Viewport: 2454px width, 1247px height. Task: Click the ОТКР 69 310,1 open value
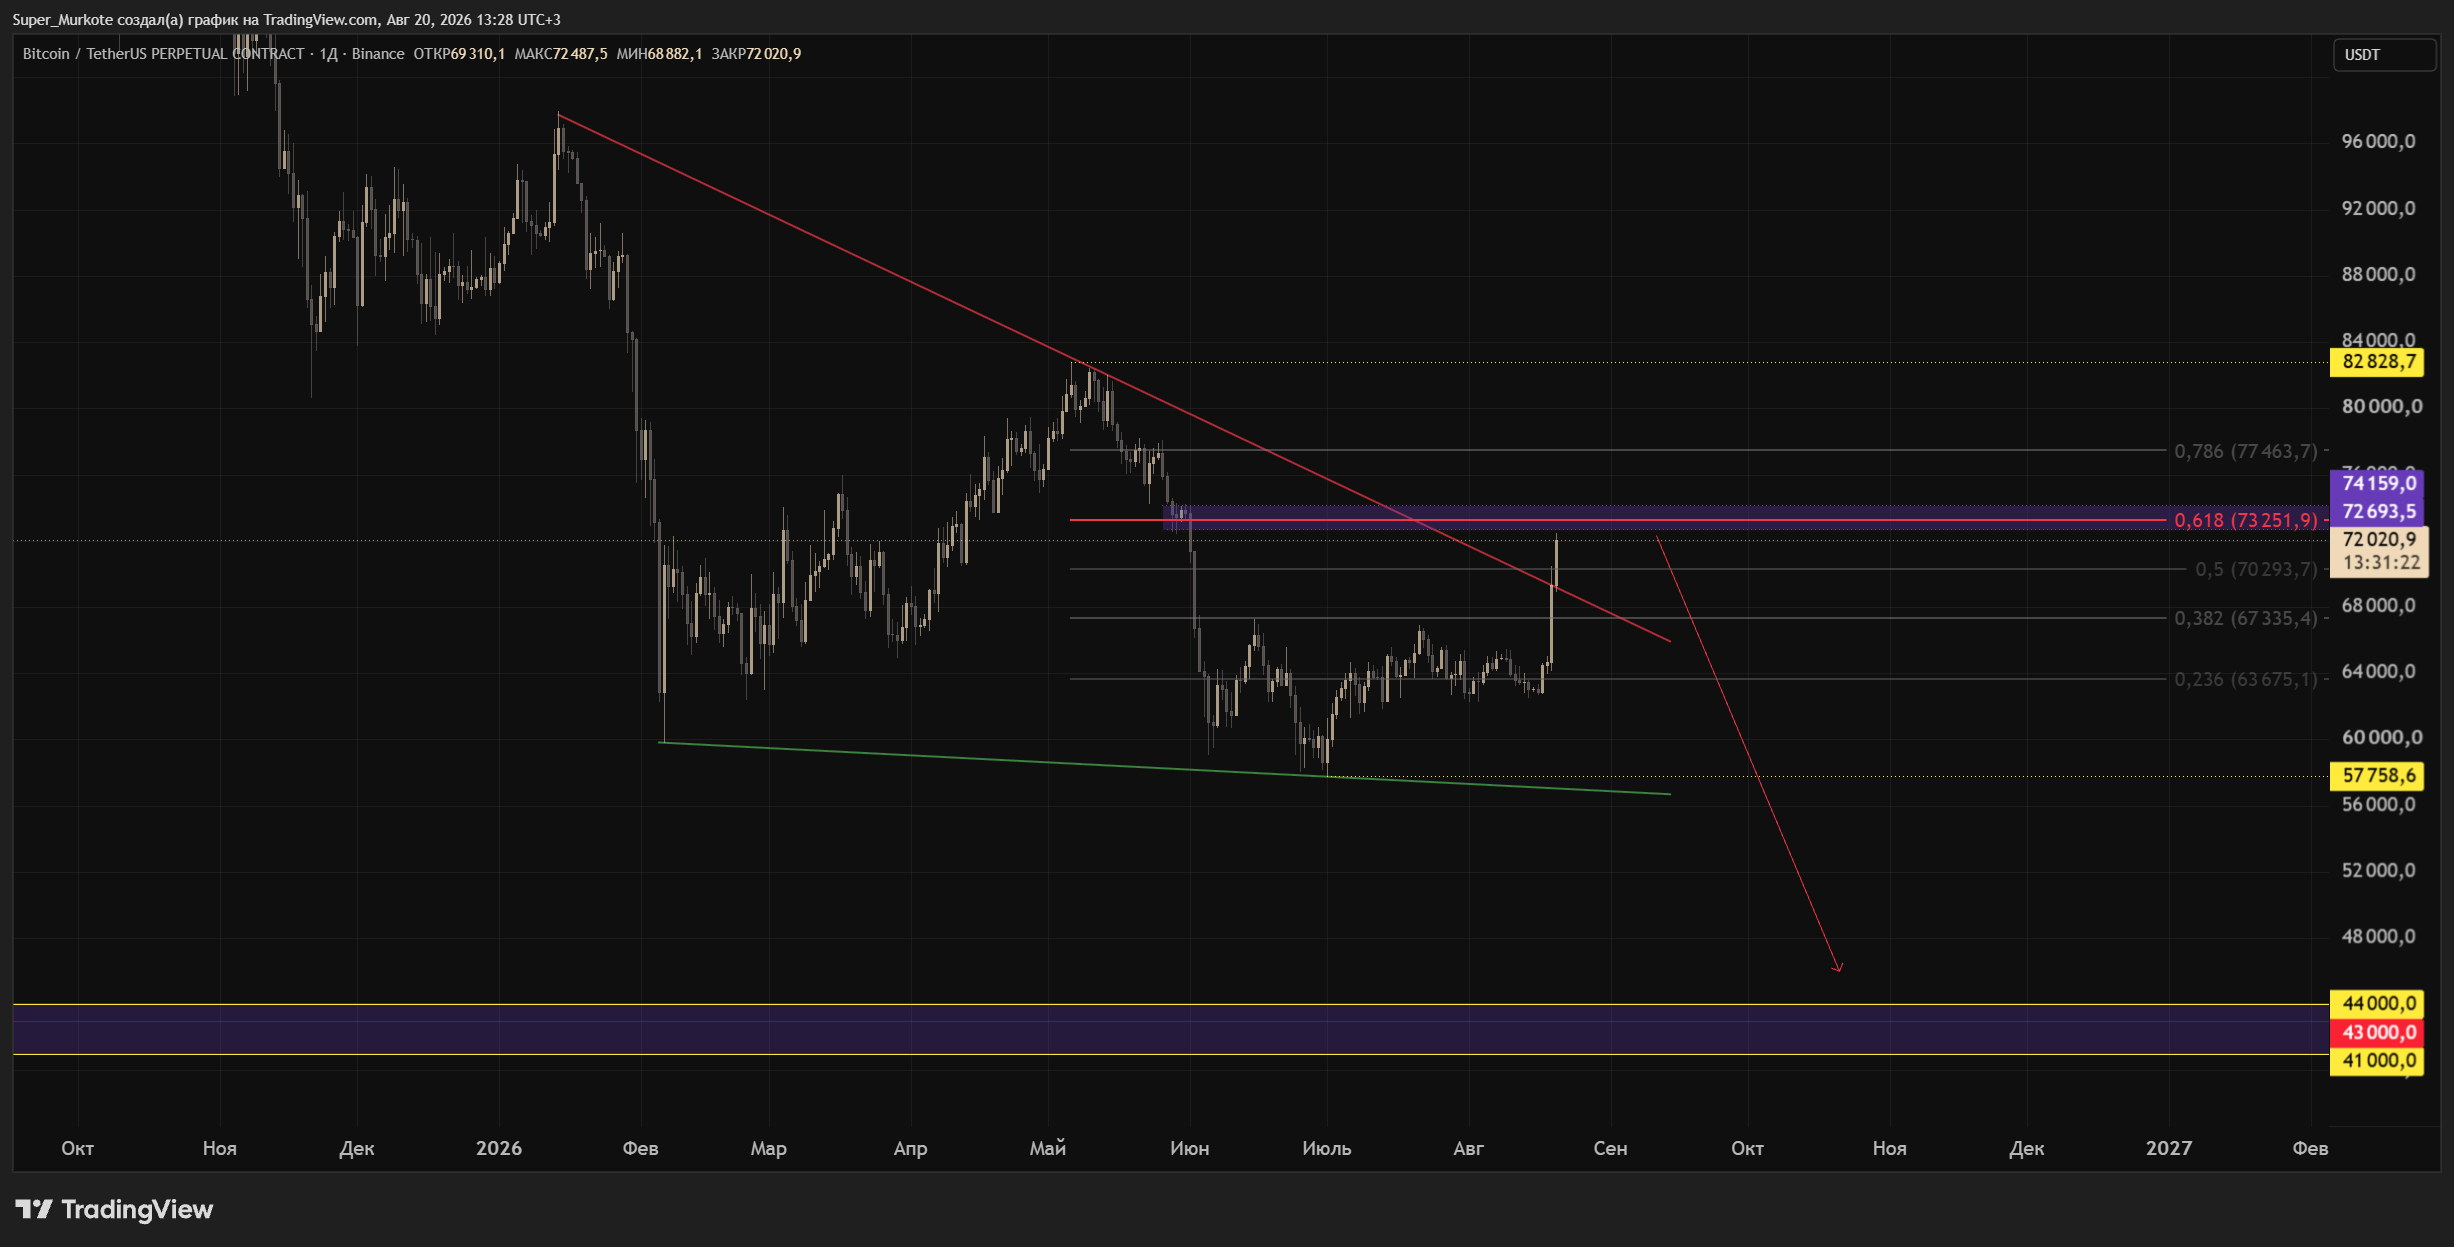pos(459,54)
